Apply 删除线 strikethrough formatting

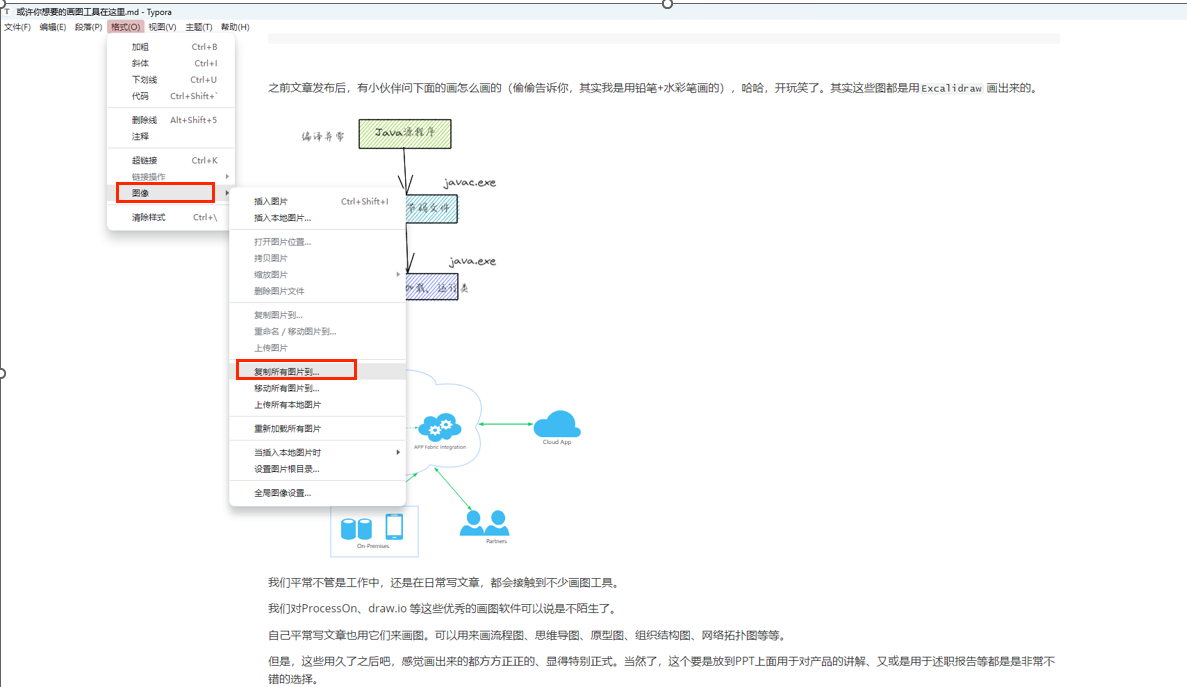[x=171, y=120]
